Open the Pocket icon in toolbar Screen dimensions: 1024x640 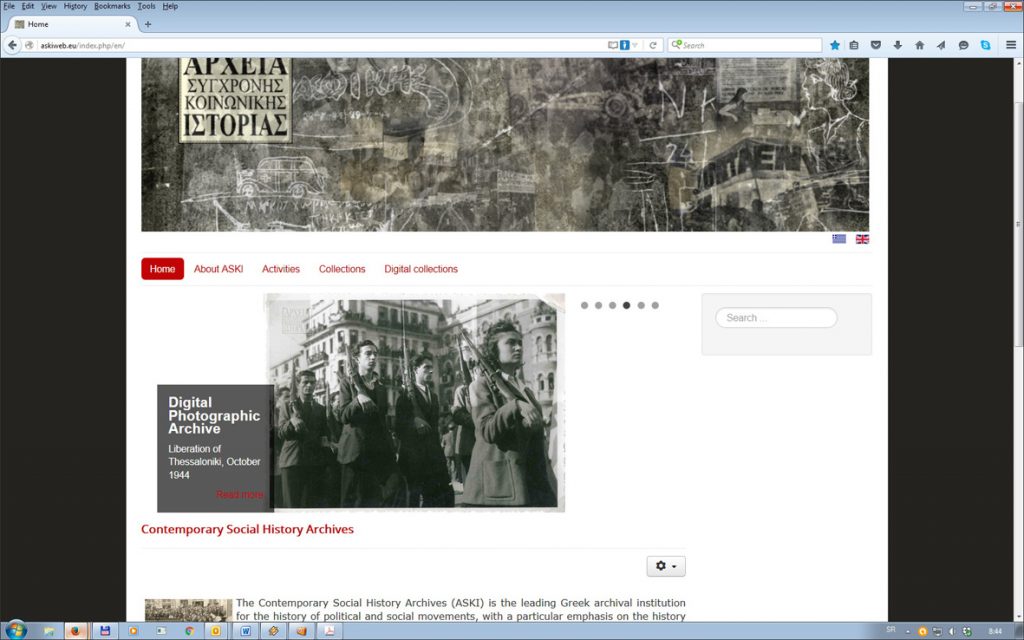(876, 45)
